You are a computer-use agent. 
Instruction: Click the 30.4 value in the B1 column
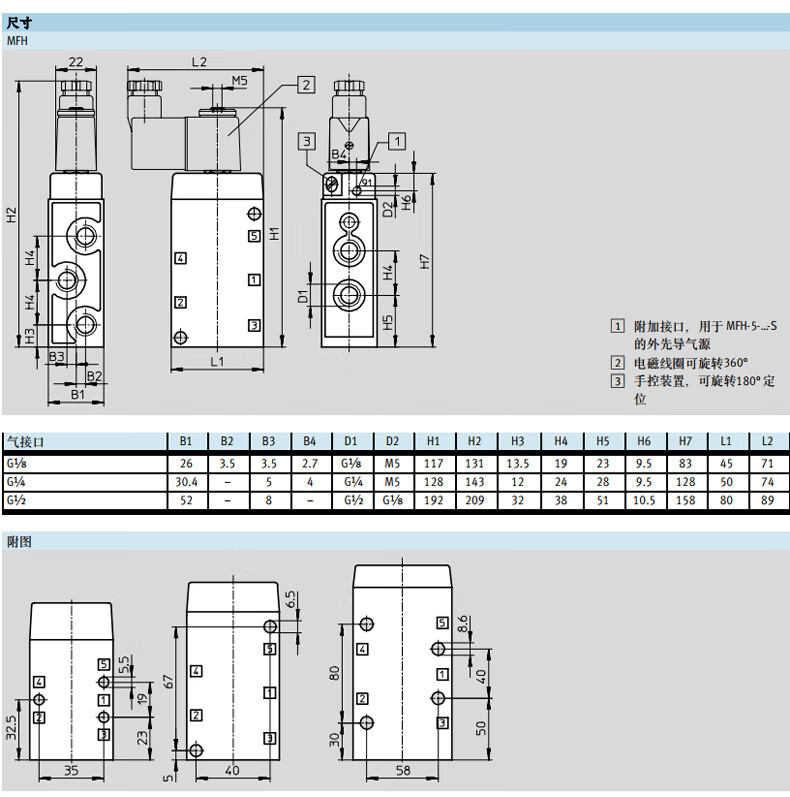[x=185, y=482]
